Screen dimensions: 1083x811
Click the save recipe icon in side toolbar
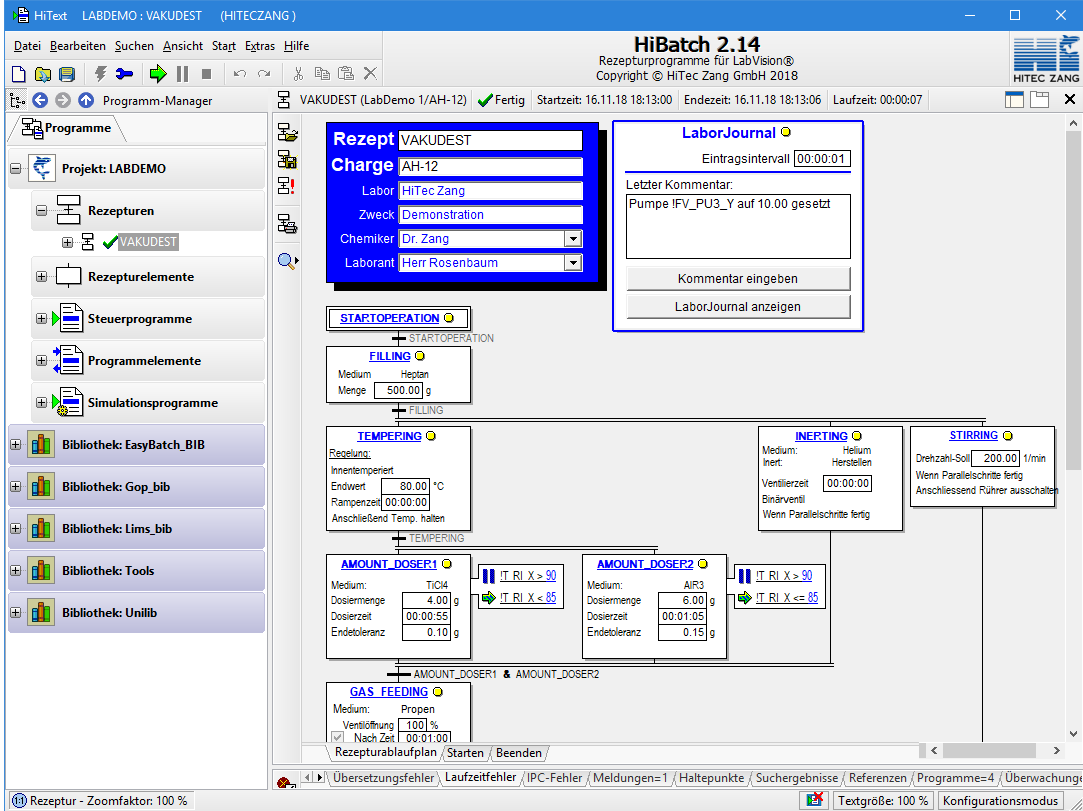coord(287,159)
